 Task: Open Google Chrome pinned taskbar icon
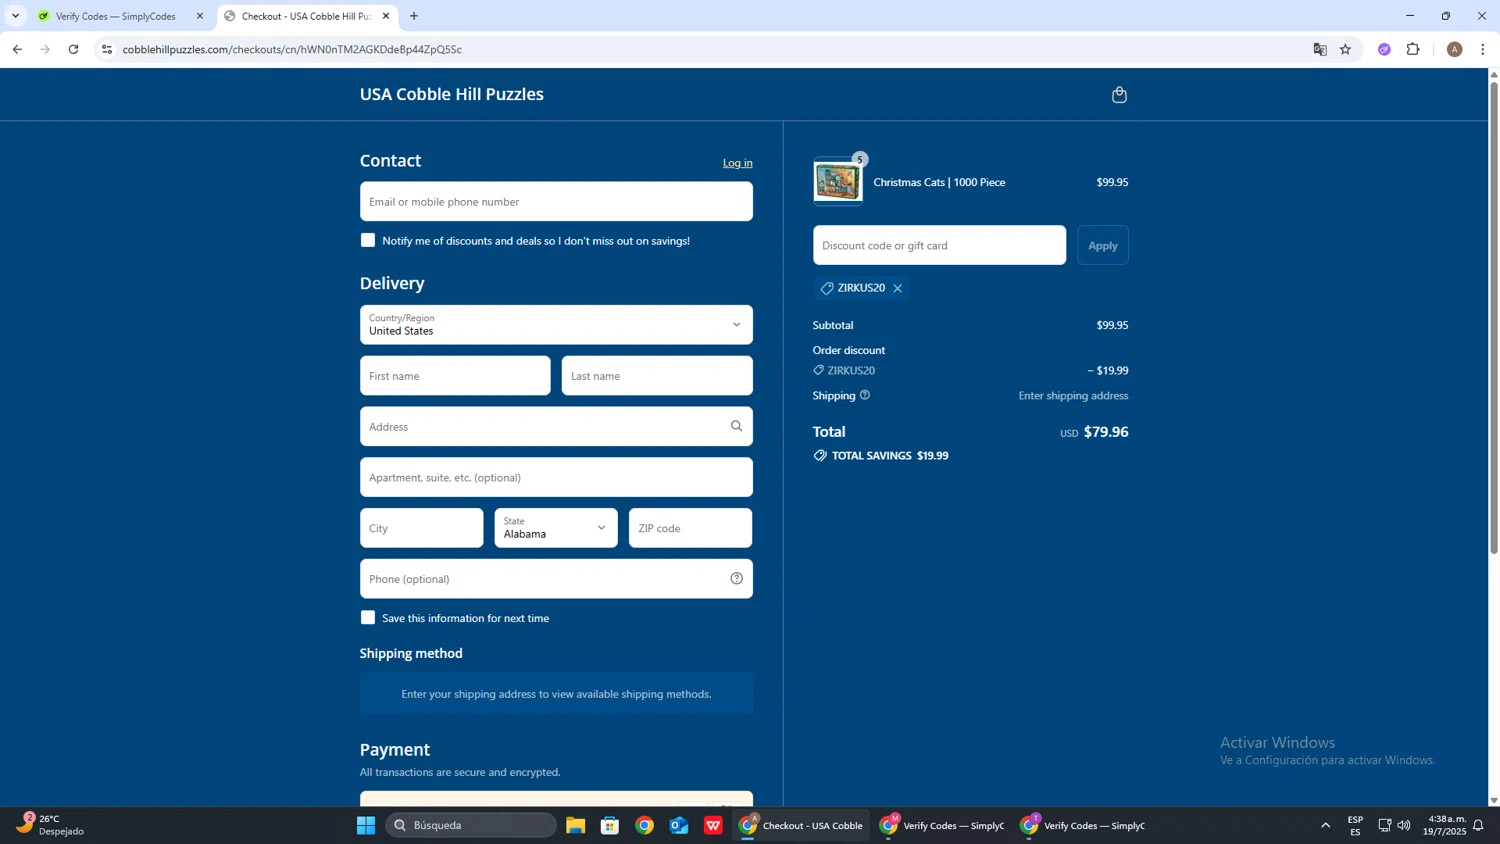tap(644, 825)
